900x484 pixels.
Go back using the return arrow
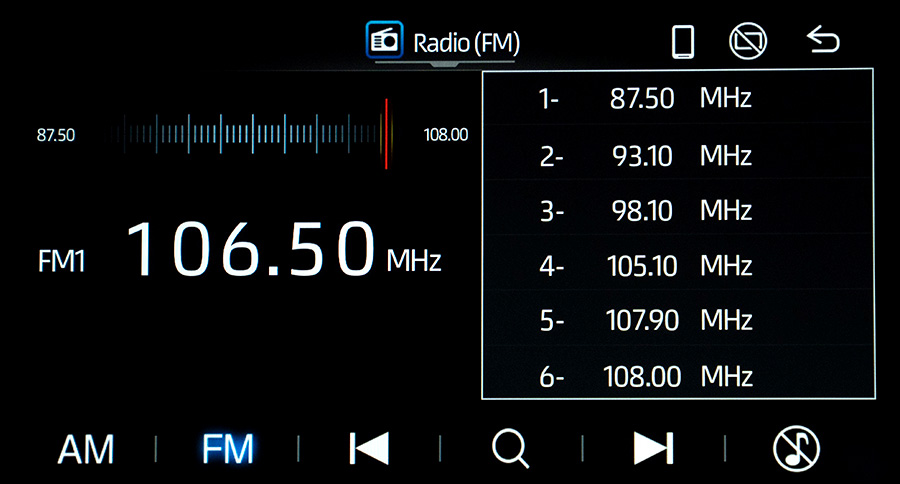(823, 41)
